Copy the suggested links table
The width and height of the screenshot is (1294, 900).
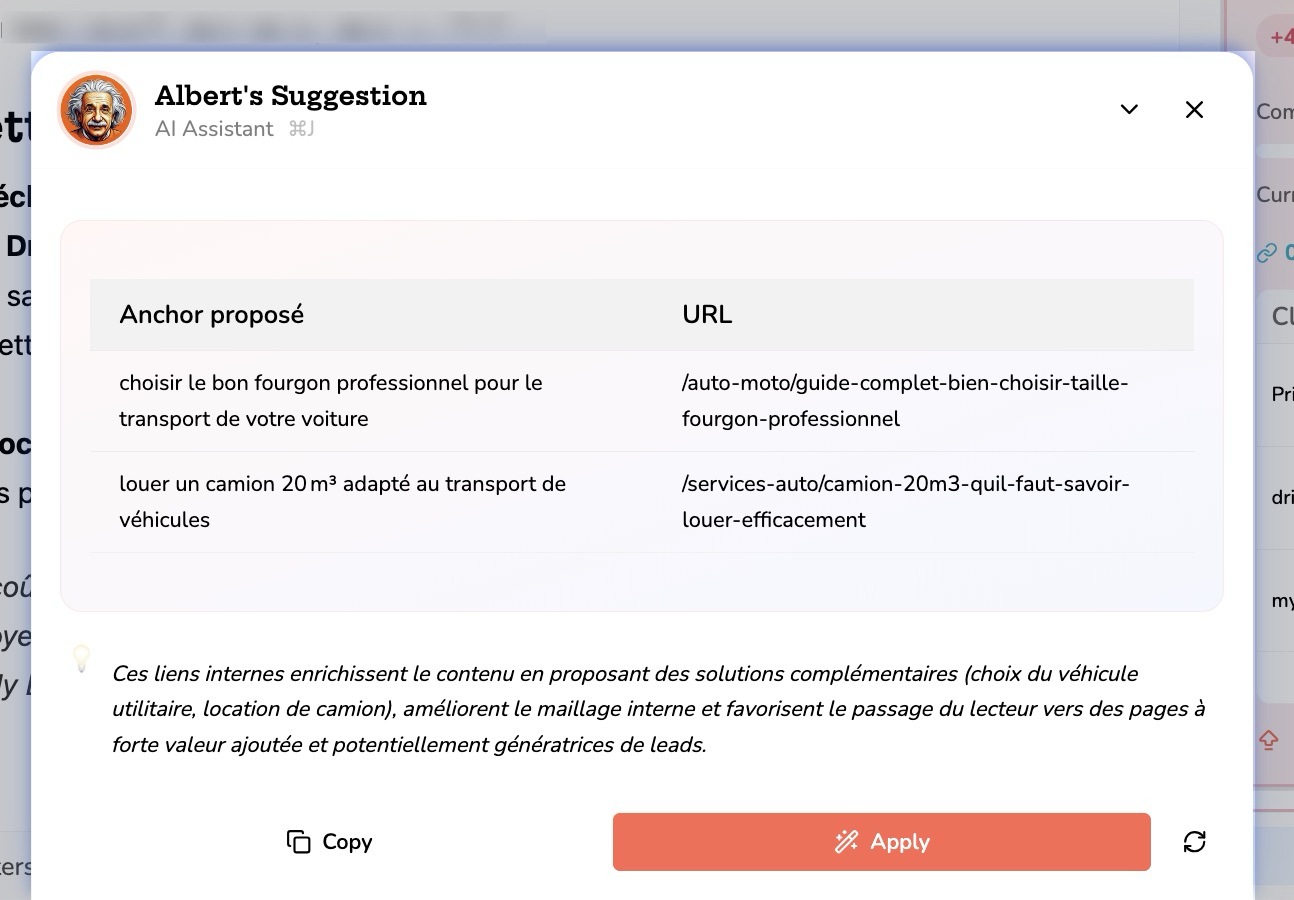329,842
